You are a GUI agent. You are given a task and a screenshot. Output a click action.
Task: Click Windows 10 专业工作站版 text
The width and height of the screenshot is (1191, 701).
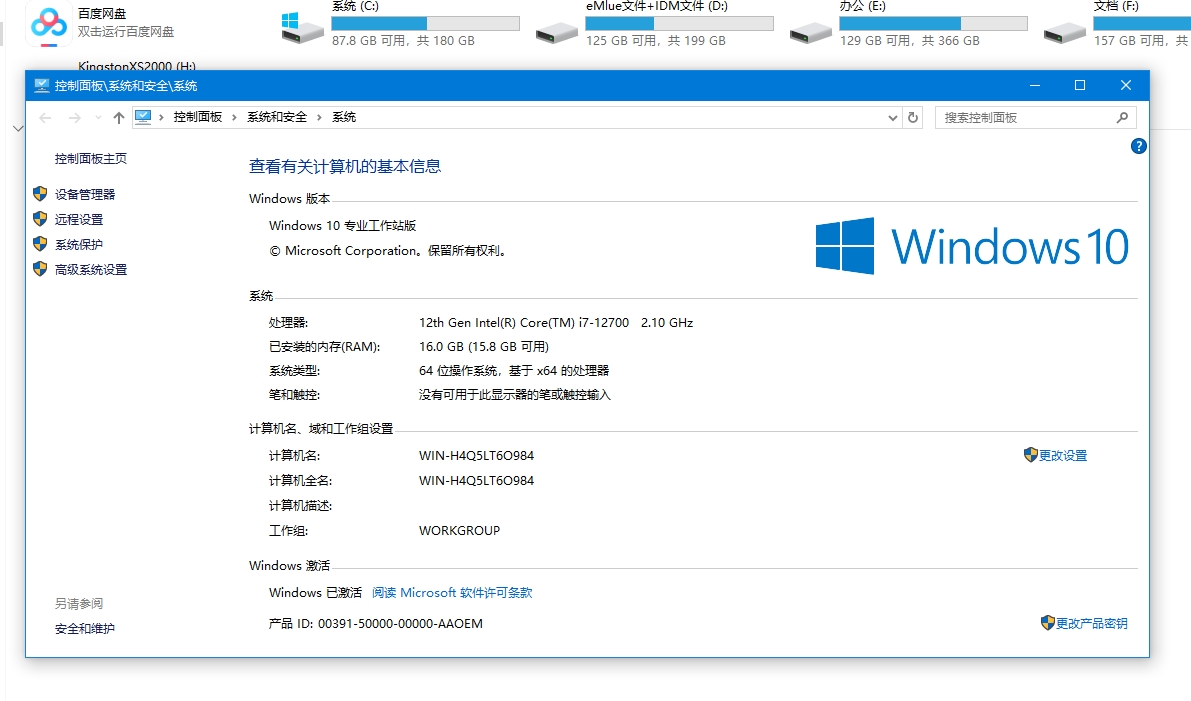[343, 225]
